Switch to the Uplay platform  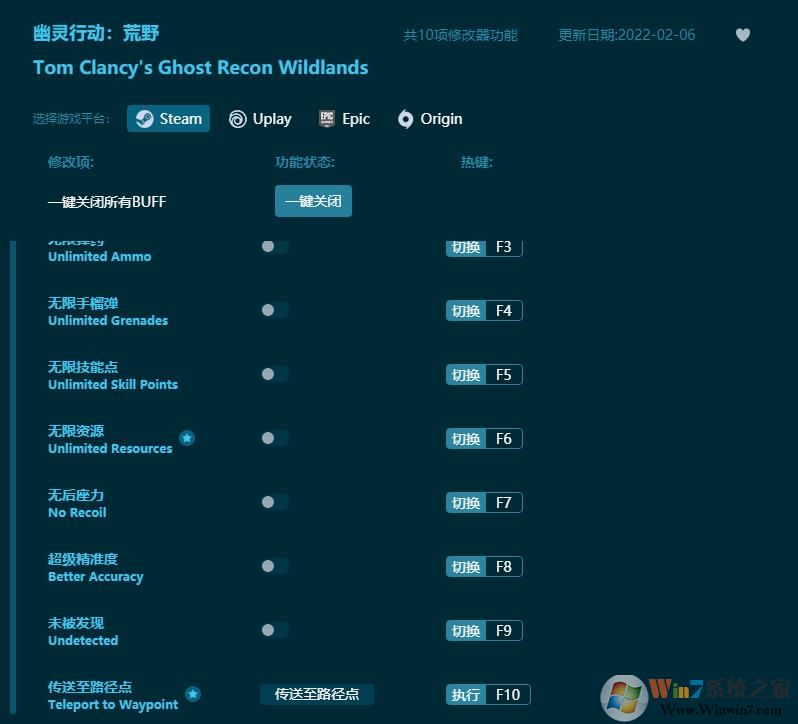261,119
